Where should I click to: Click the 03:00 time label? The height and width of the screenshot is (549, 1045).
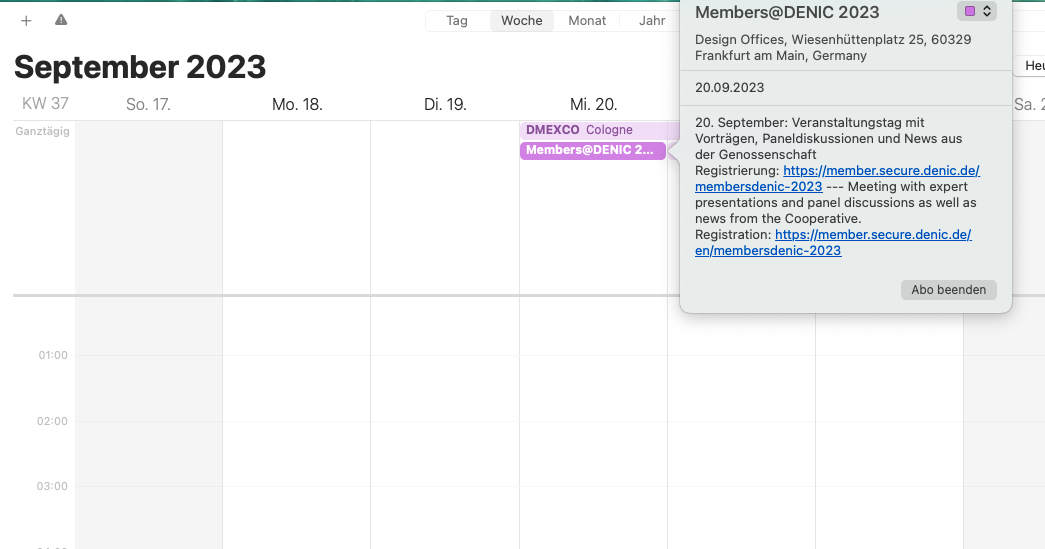pos(52,486)
